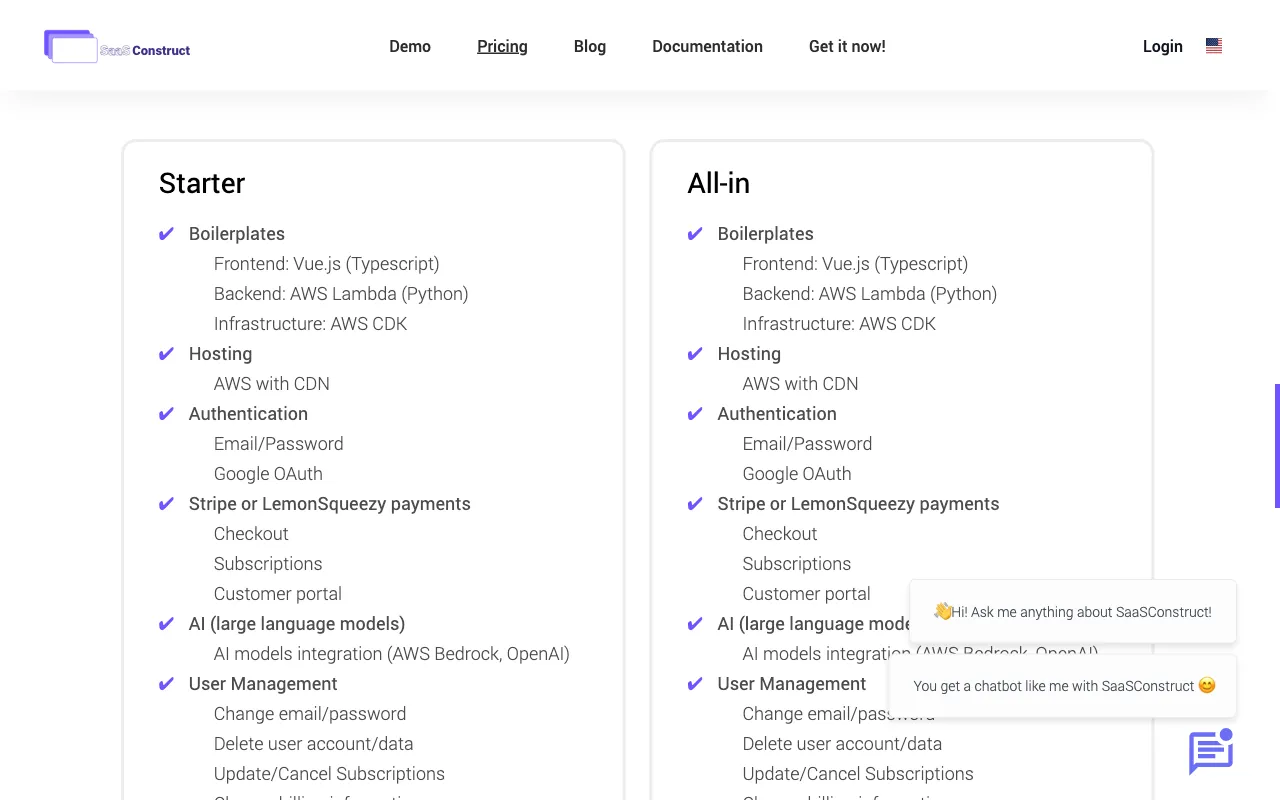1280x800 pixels.
Task: Open Documentation from the nav bar
Action: coord(707,46)
